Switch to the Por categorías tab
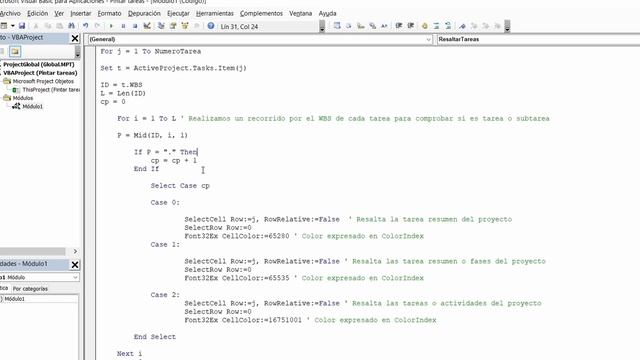Viewport: 640px width, 360px height. 30,289
